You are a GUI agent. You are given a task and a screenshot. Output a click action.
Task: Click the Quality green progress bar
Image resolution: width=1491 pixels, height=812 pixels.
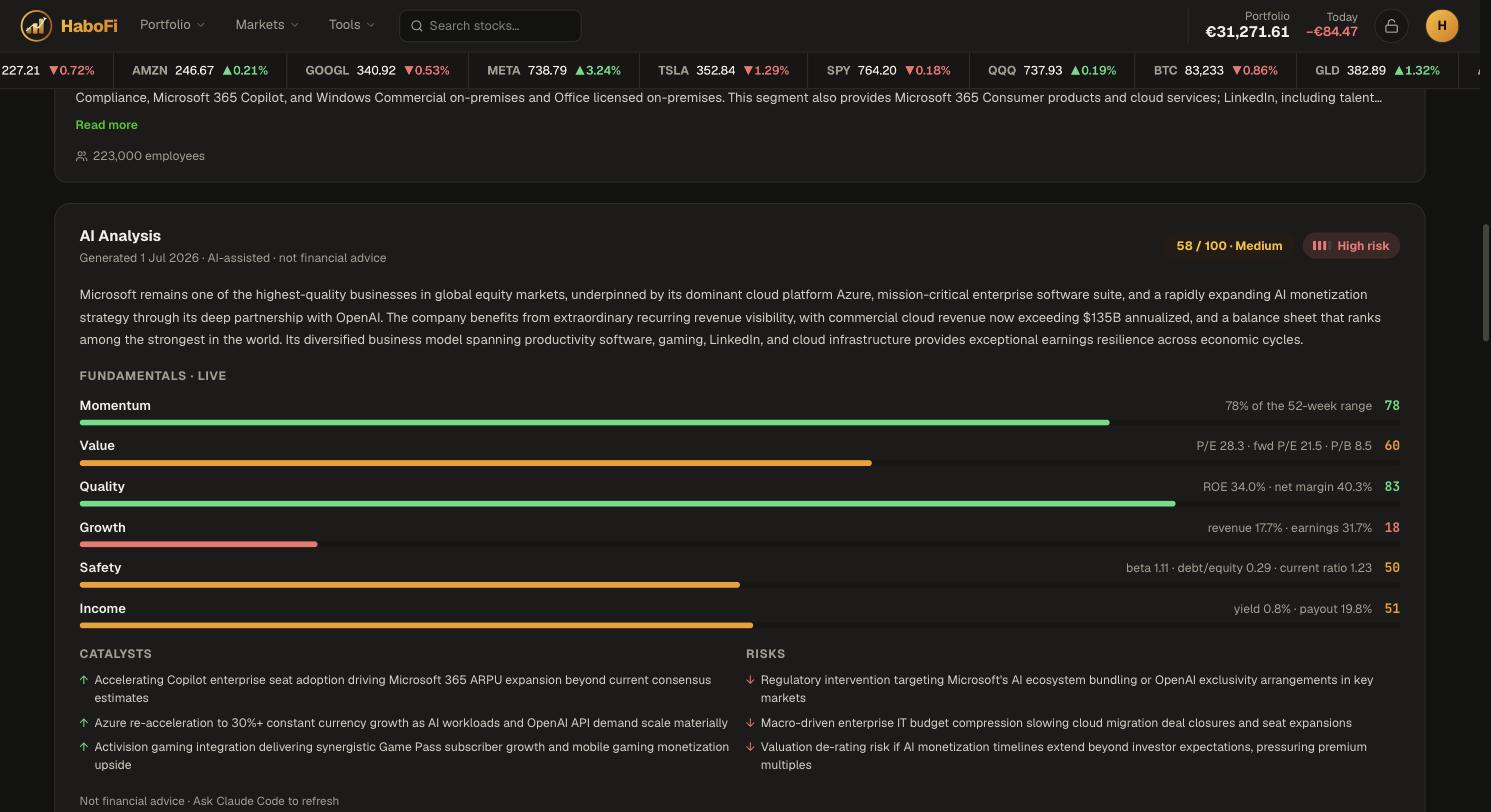[x=627, y=504]
